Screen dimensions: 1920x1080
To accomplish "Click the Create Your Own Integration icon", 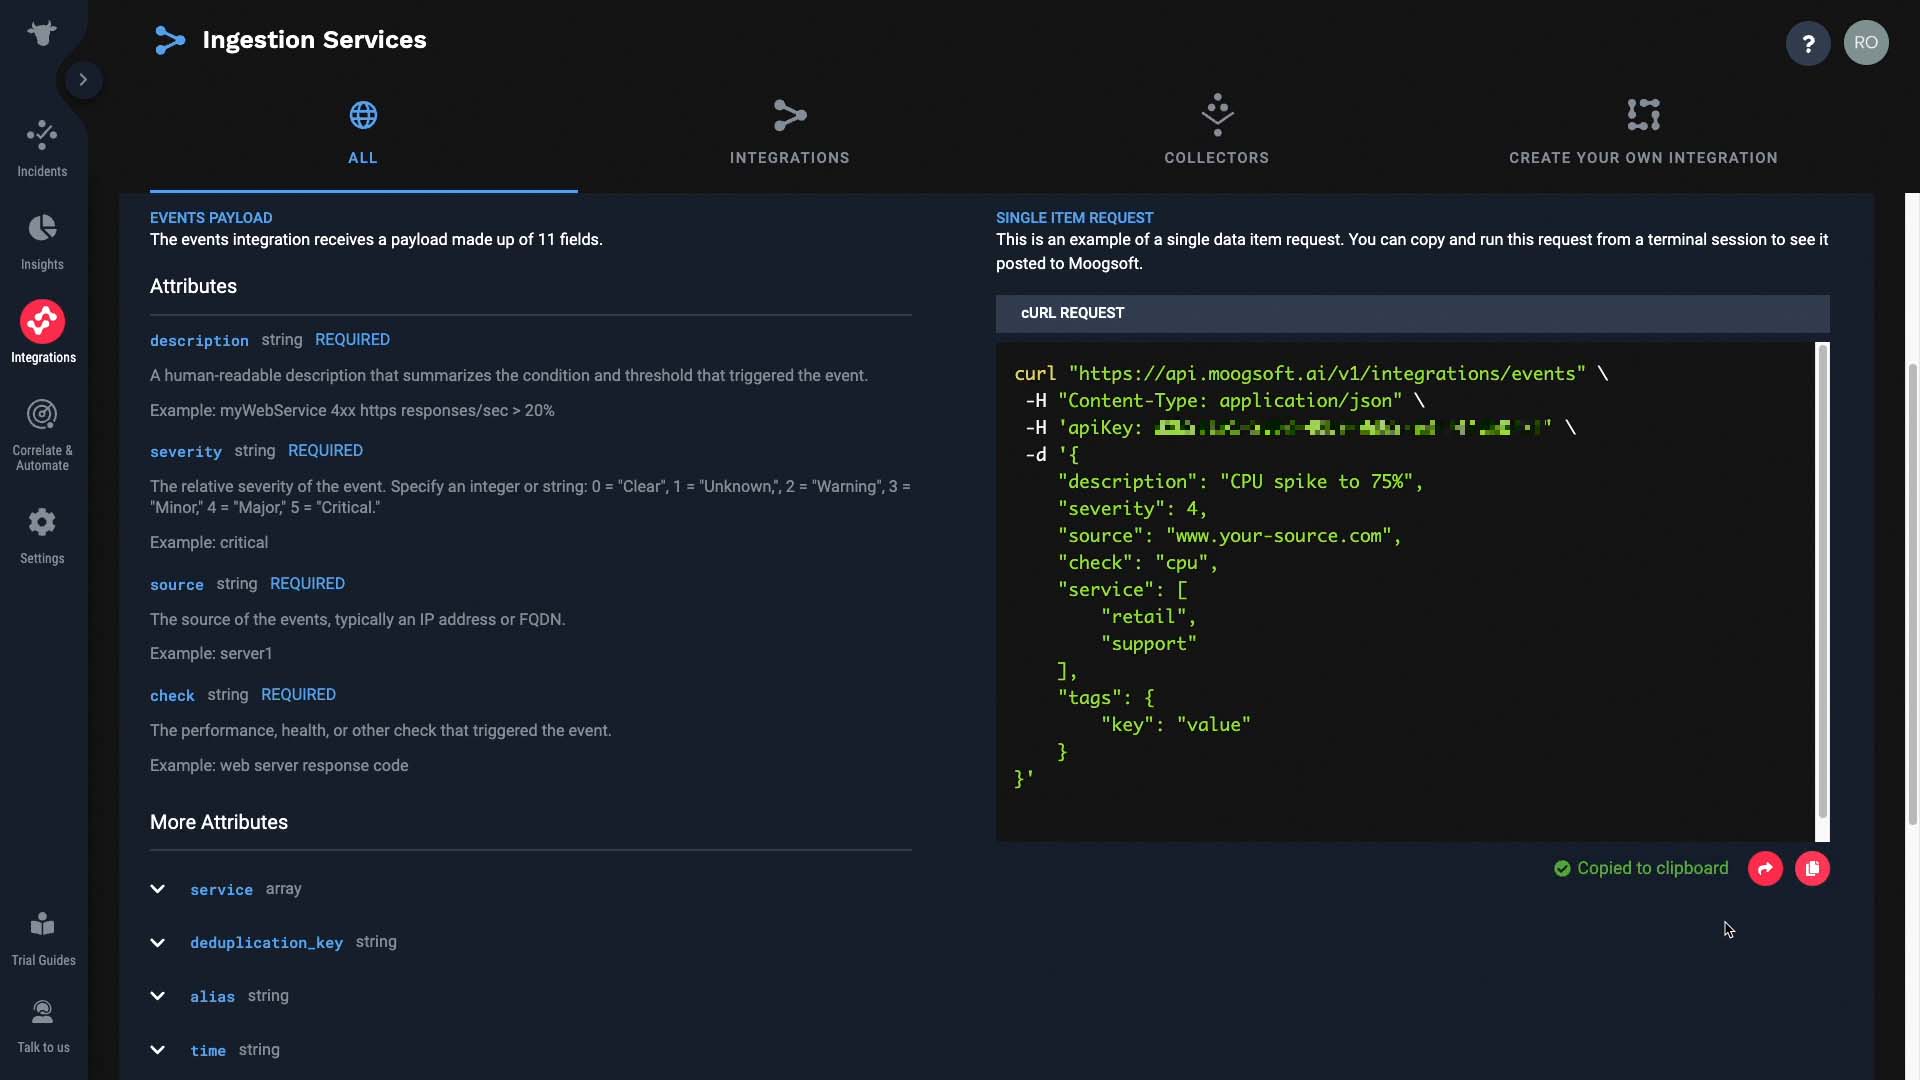I will click(x=1643, y=115).
